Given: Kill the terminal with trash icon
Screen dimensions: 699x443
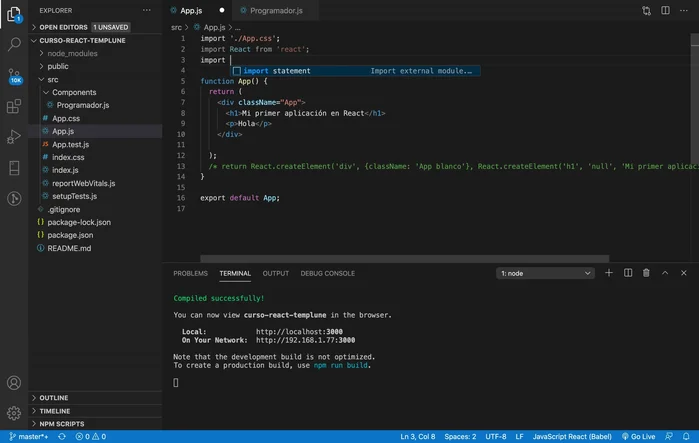Looking at the screenshot, I should (x=646, y=273).
